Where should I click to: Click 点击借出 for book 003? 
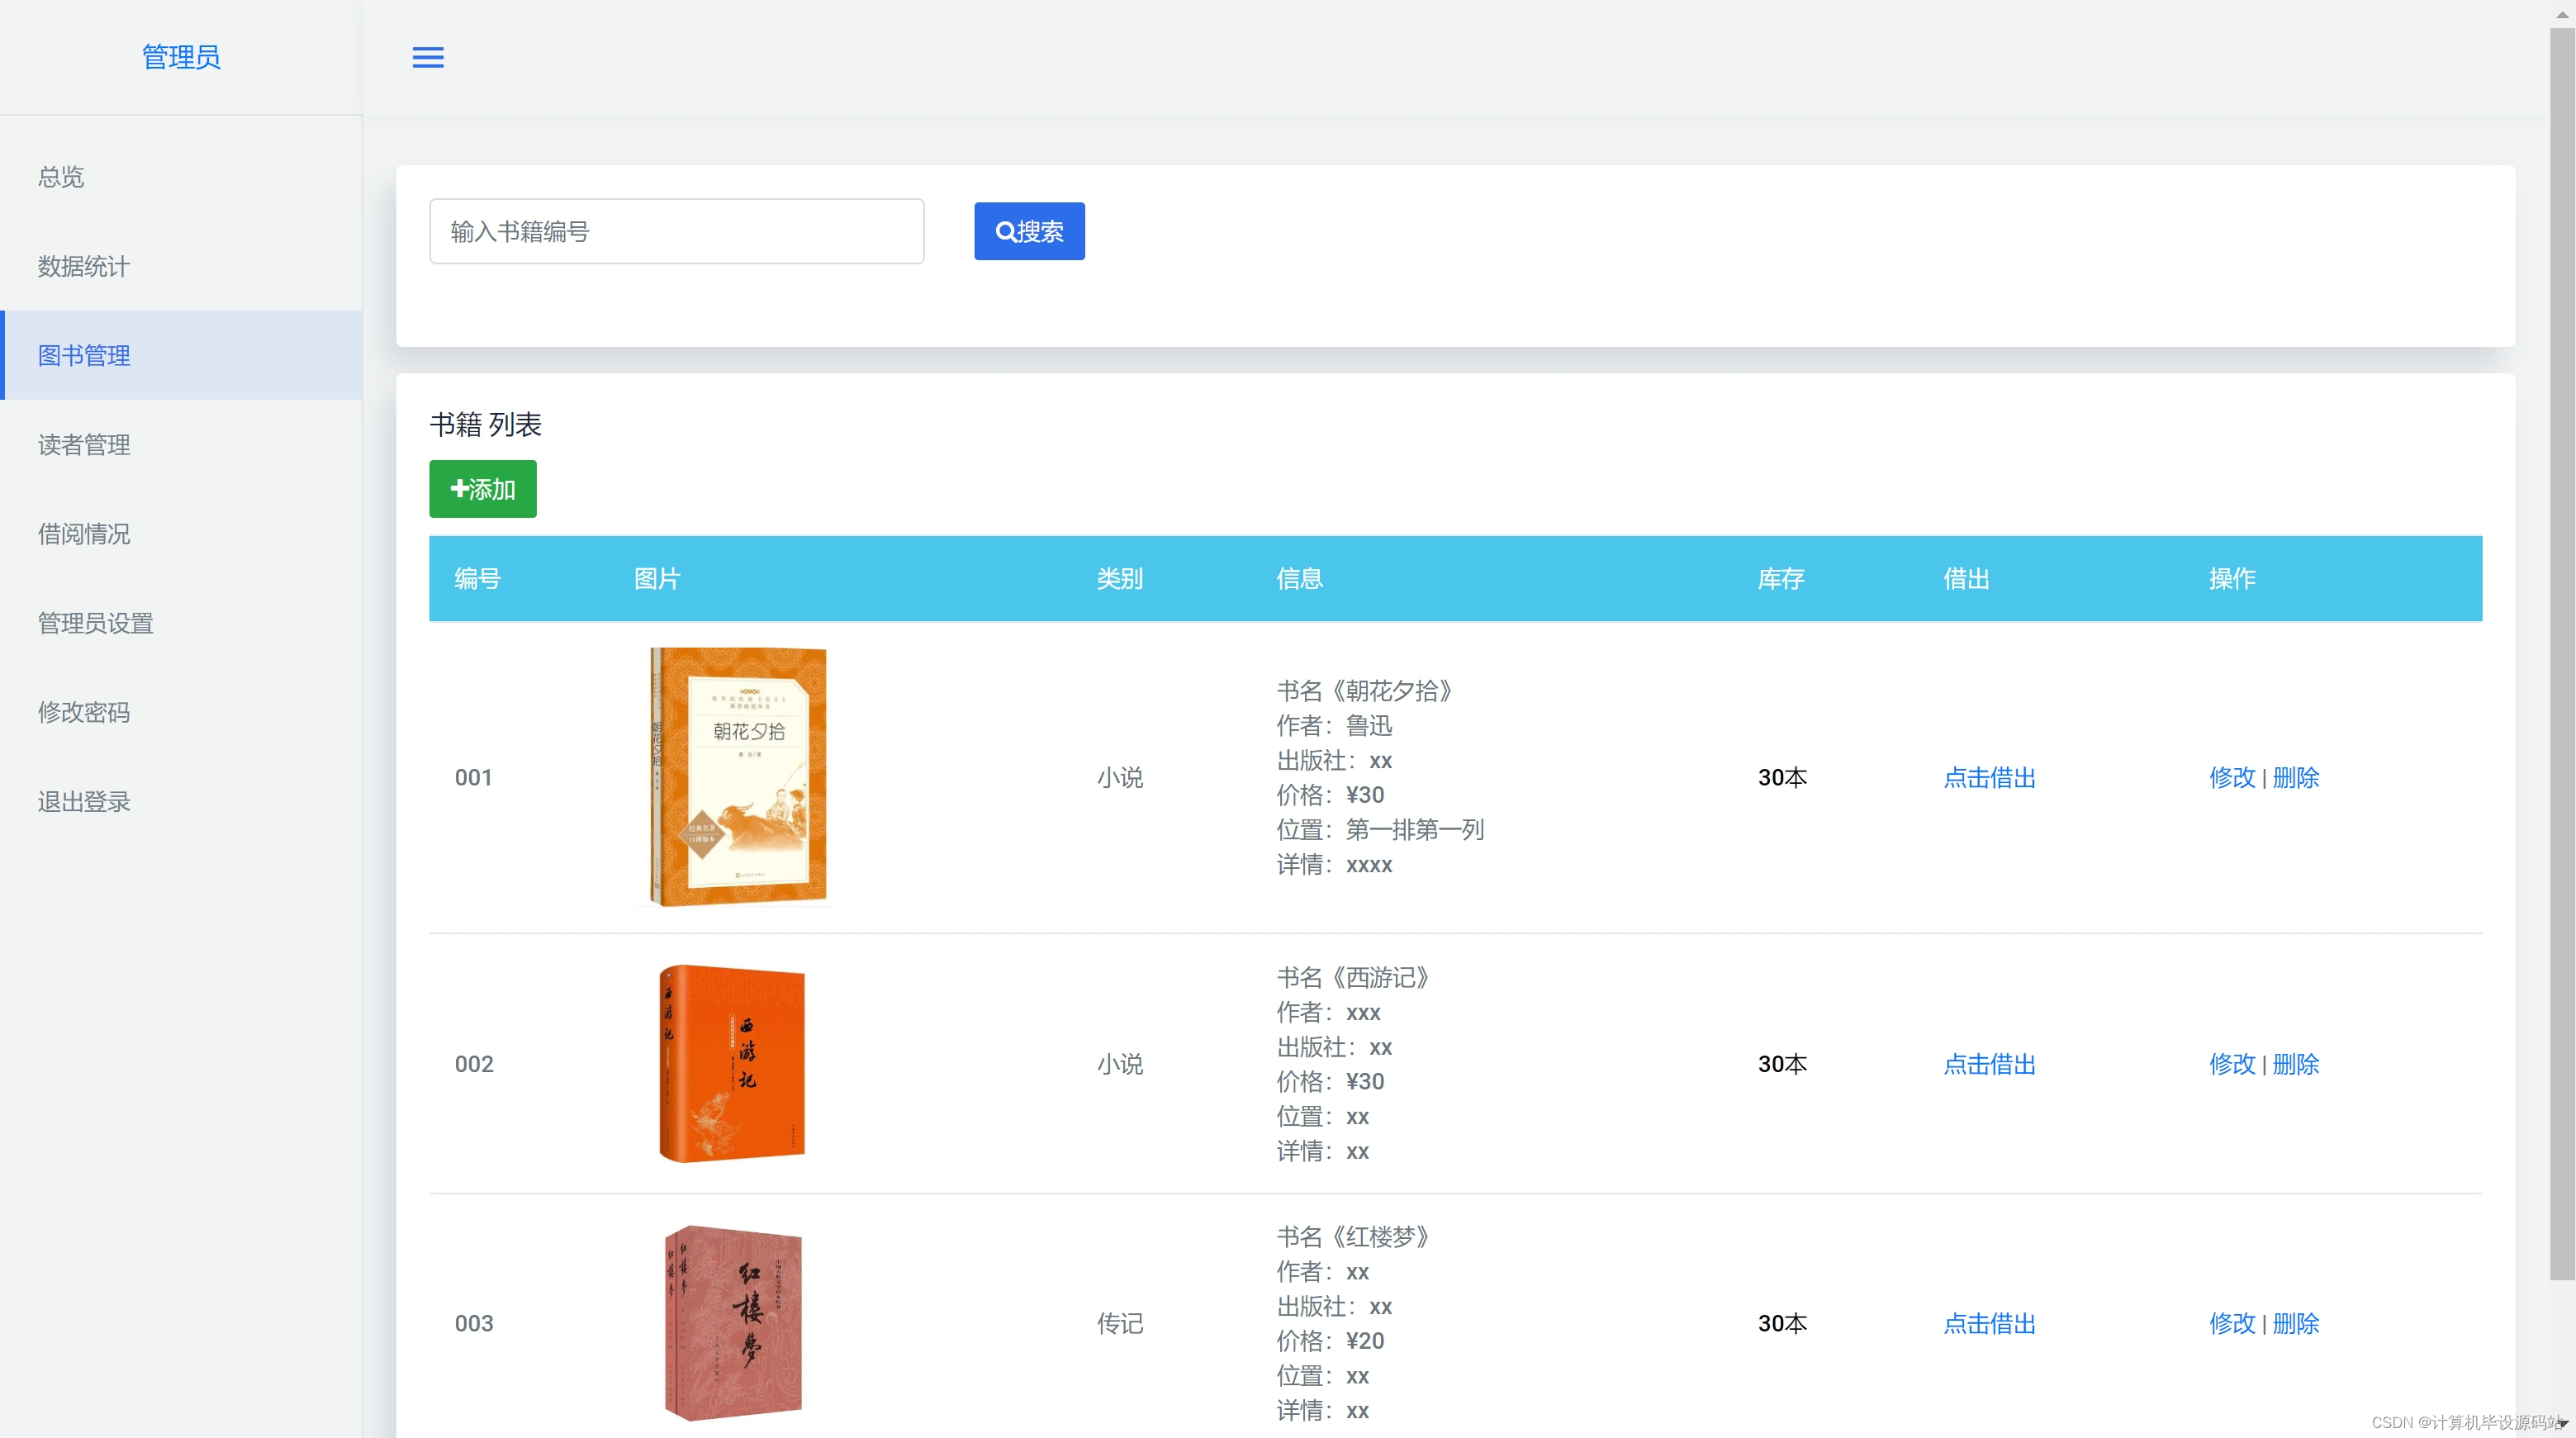coord(1989,1323)
